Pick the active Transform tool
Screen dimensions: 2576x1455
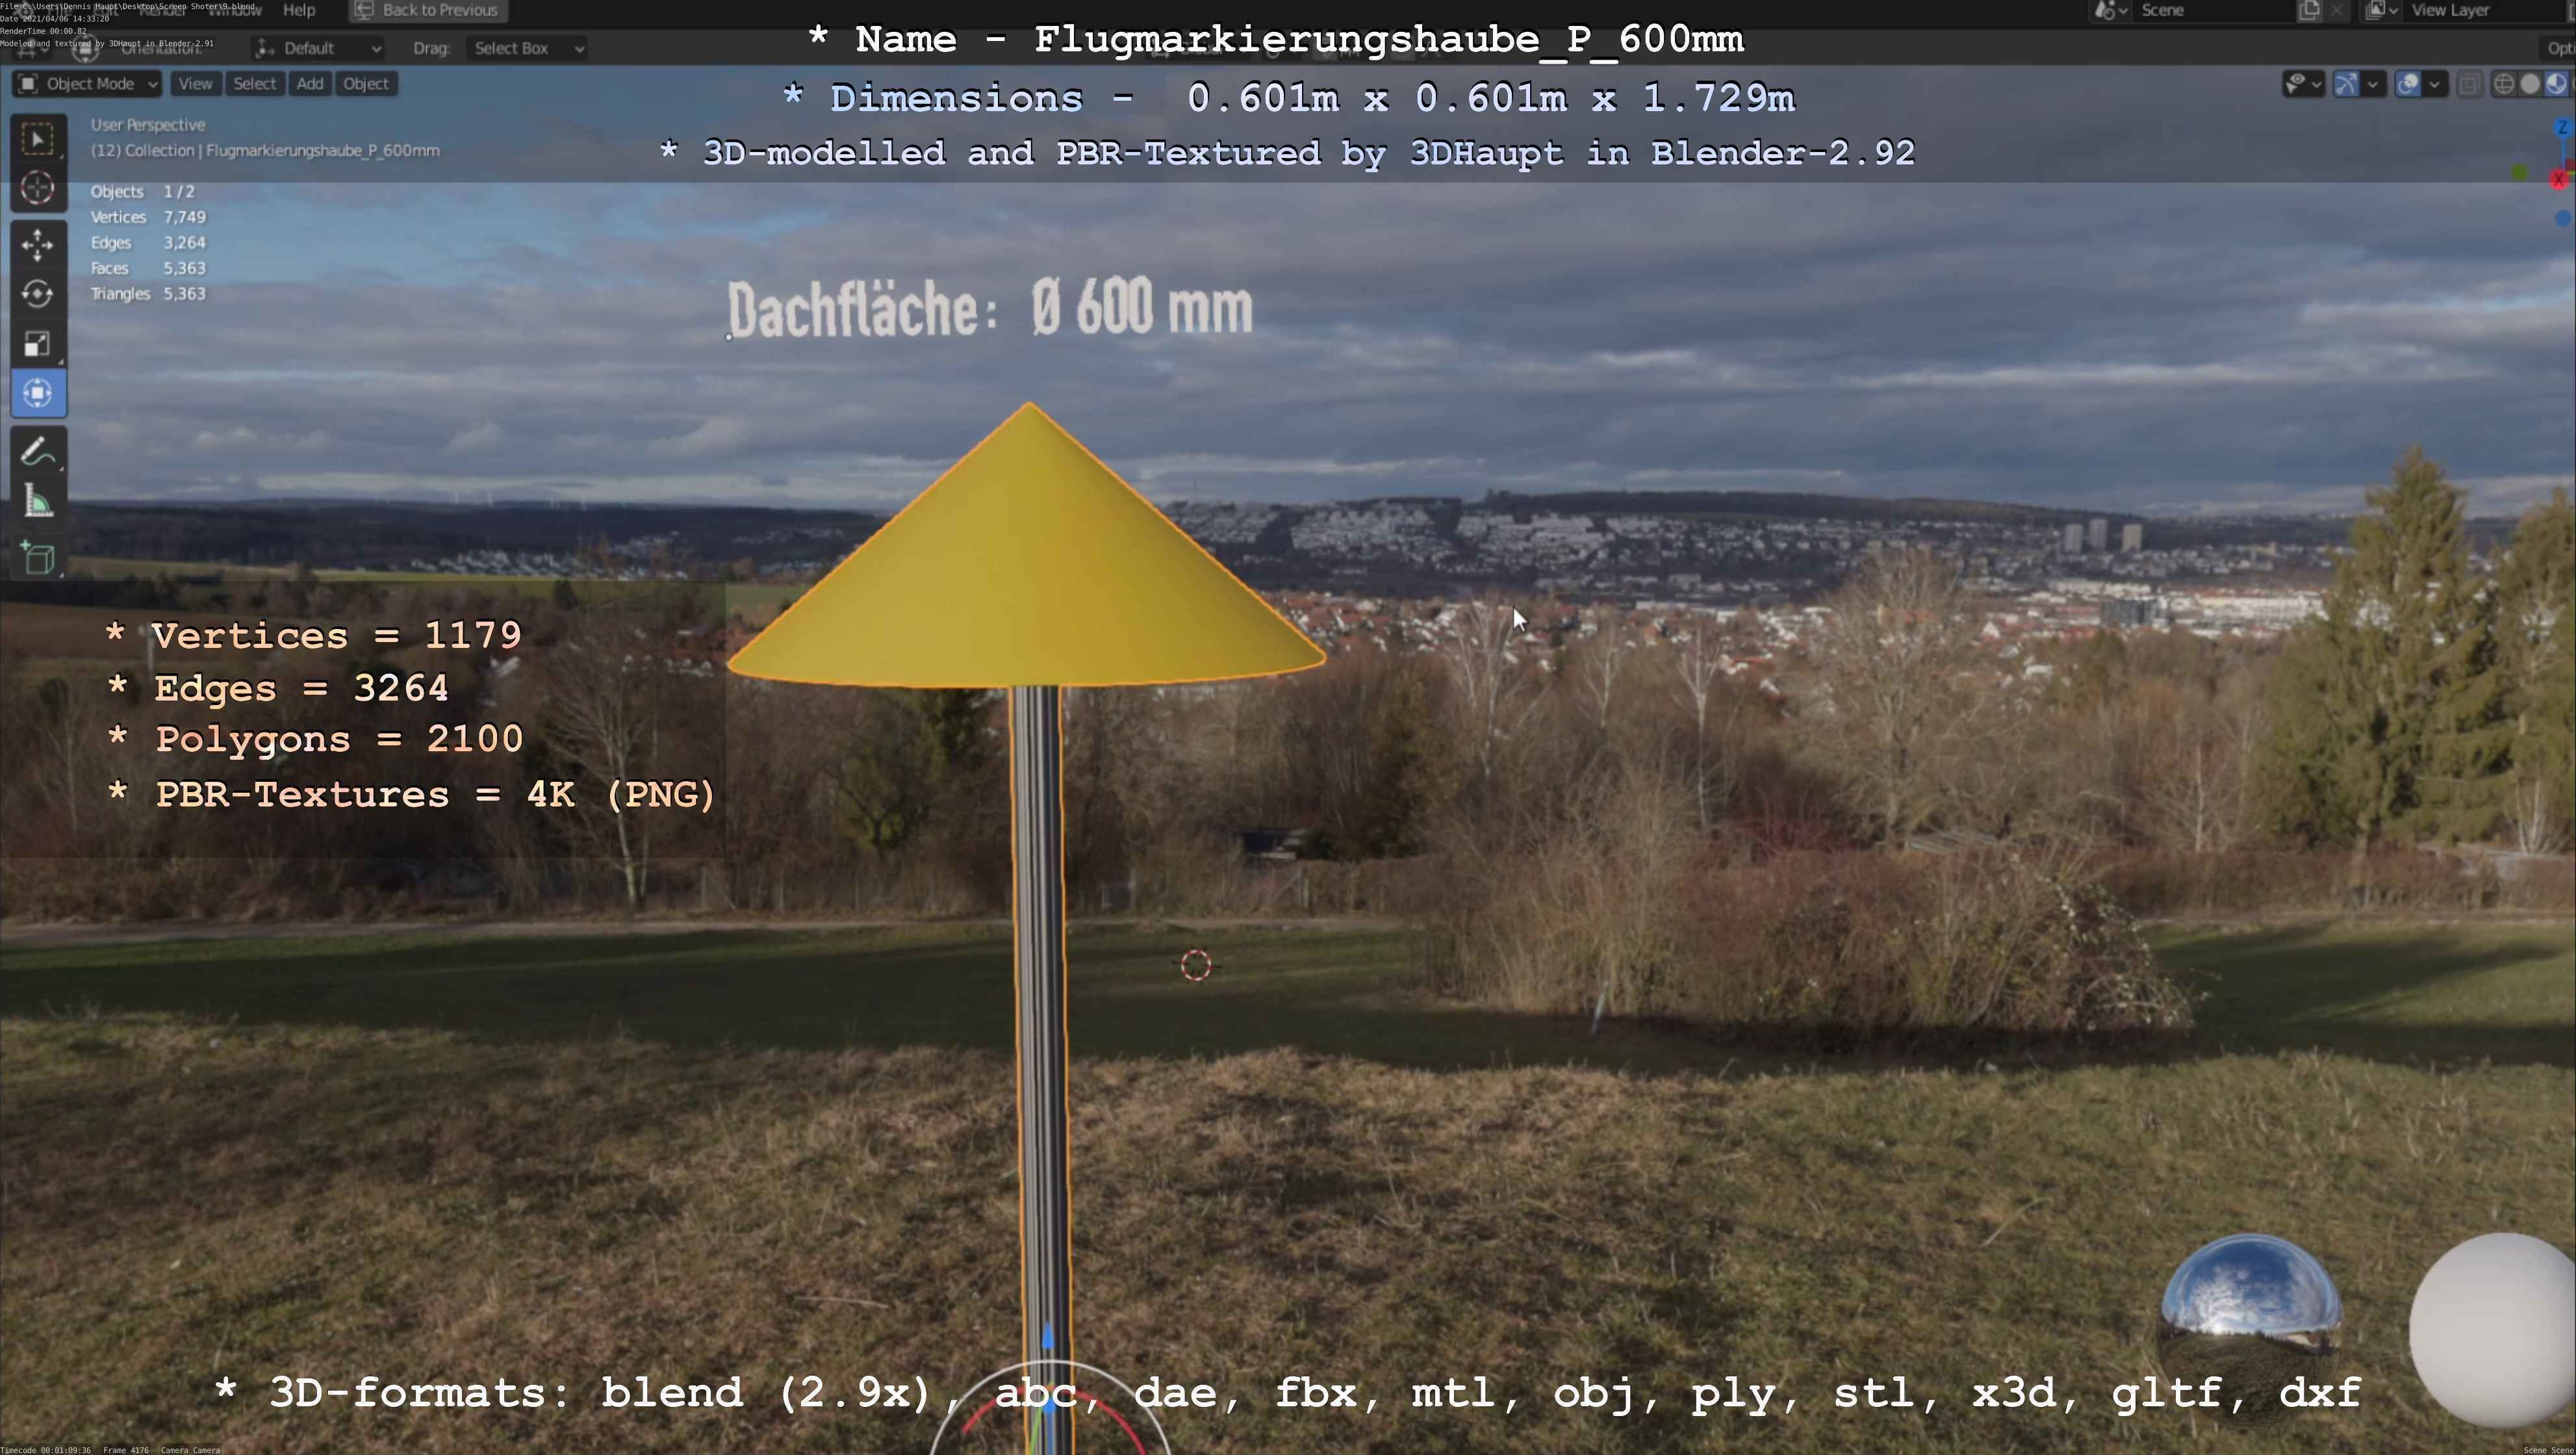tap(38, 393)
